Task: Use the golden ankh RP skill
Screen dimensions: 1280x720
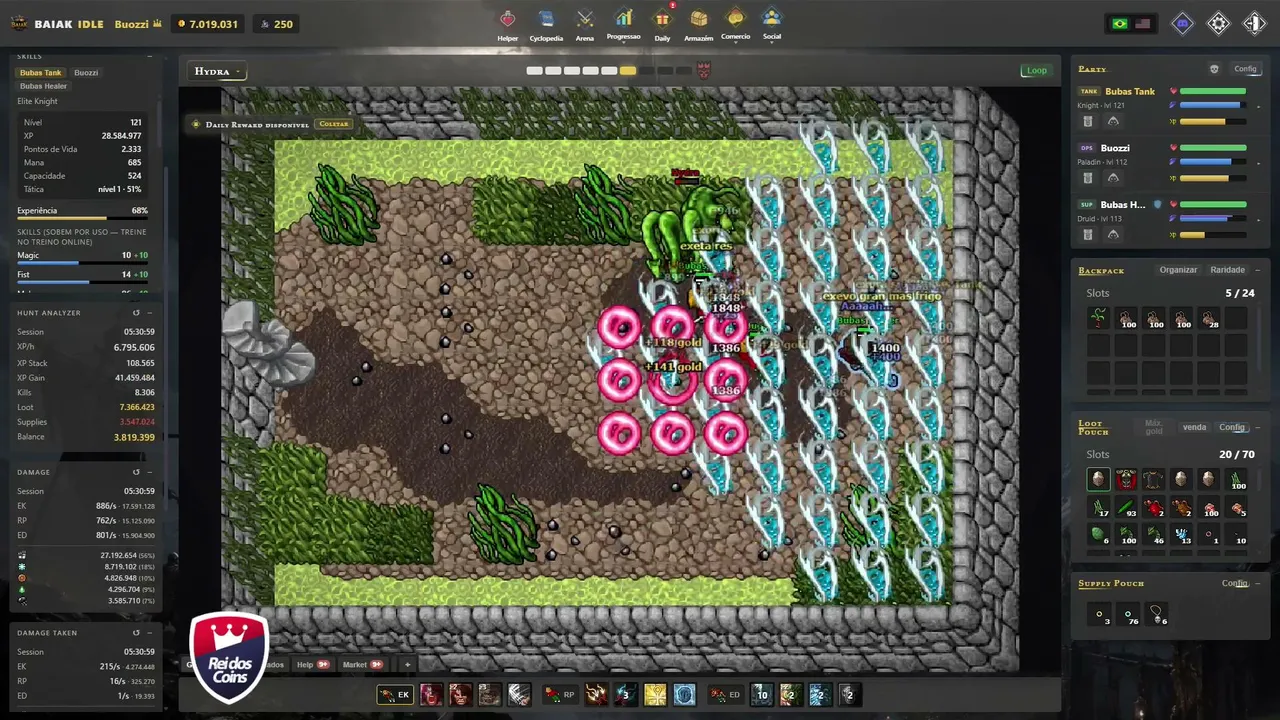Action: tap(655, 694)
